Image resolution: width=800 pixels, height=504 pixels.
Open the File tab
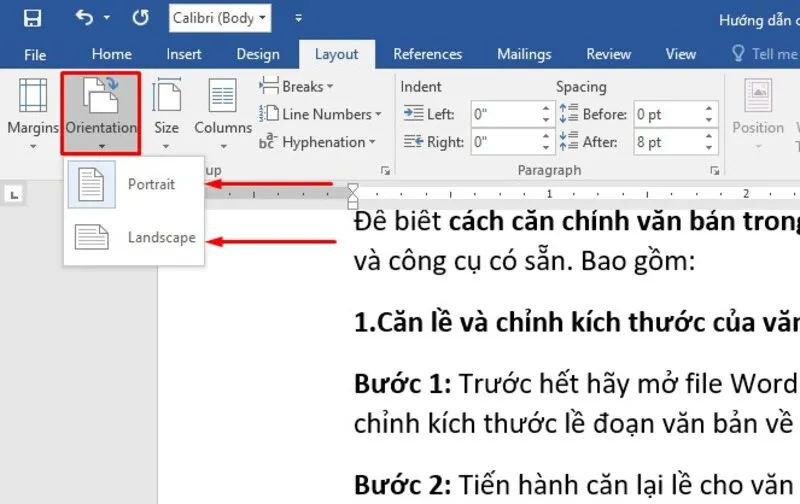tap(35, 55)
